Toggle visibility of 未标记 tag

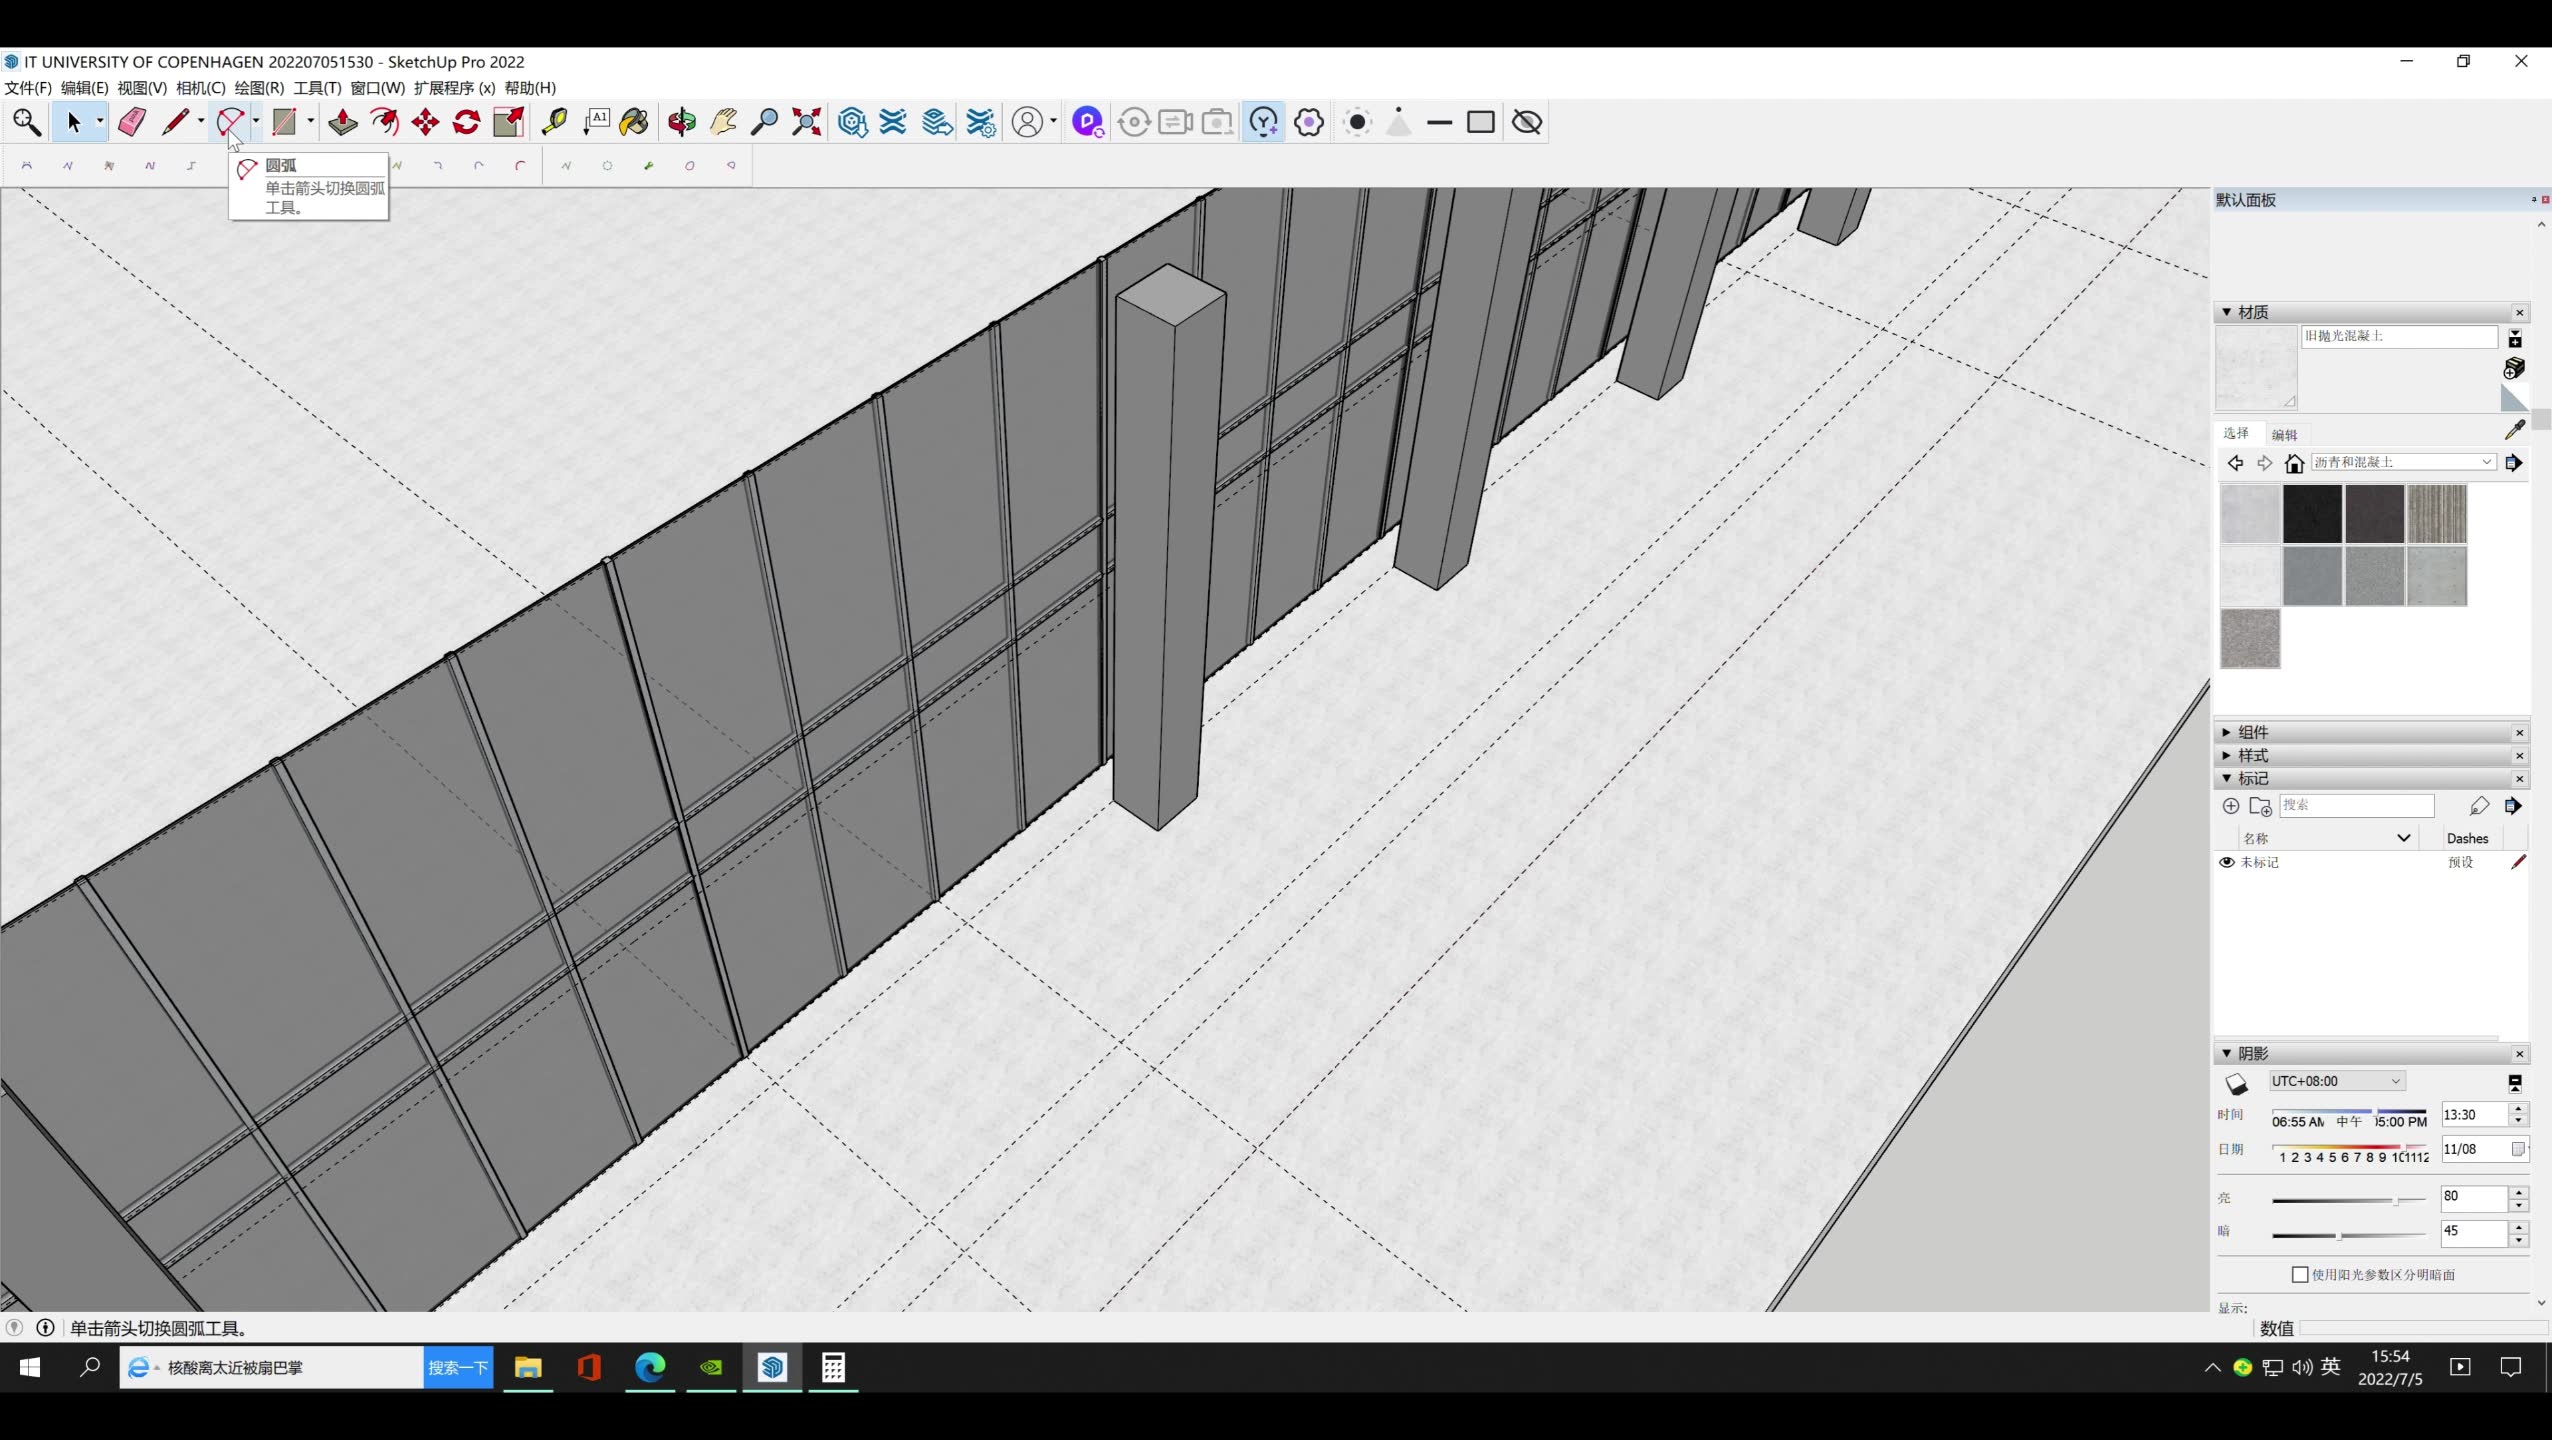coord(2227,862)
